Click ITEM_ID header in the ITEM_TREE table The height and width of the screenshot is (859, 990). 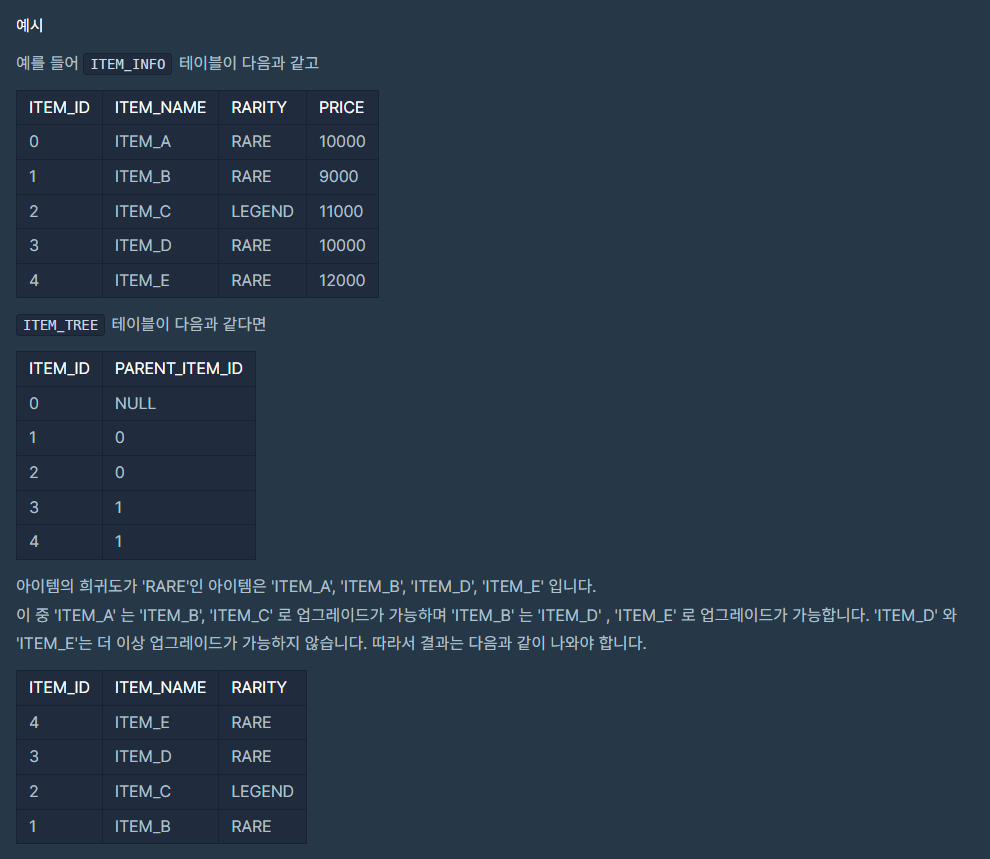click(x=59, y=369)
